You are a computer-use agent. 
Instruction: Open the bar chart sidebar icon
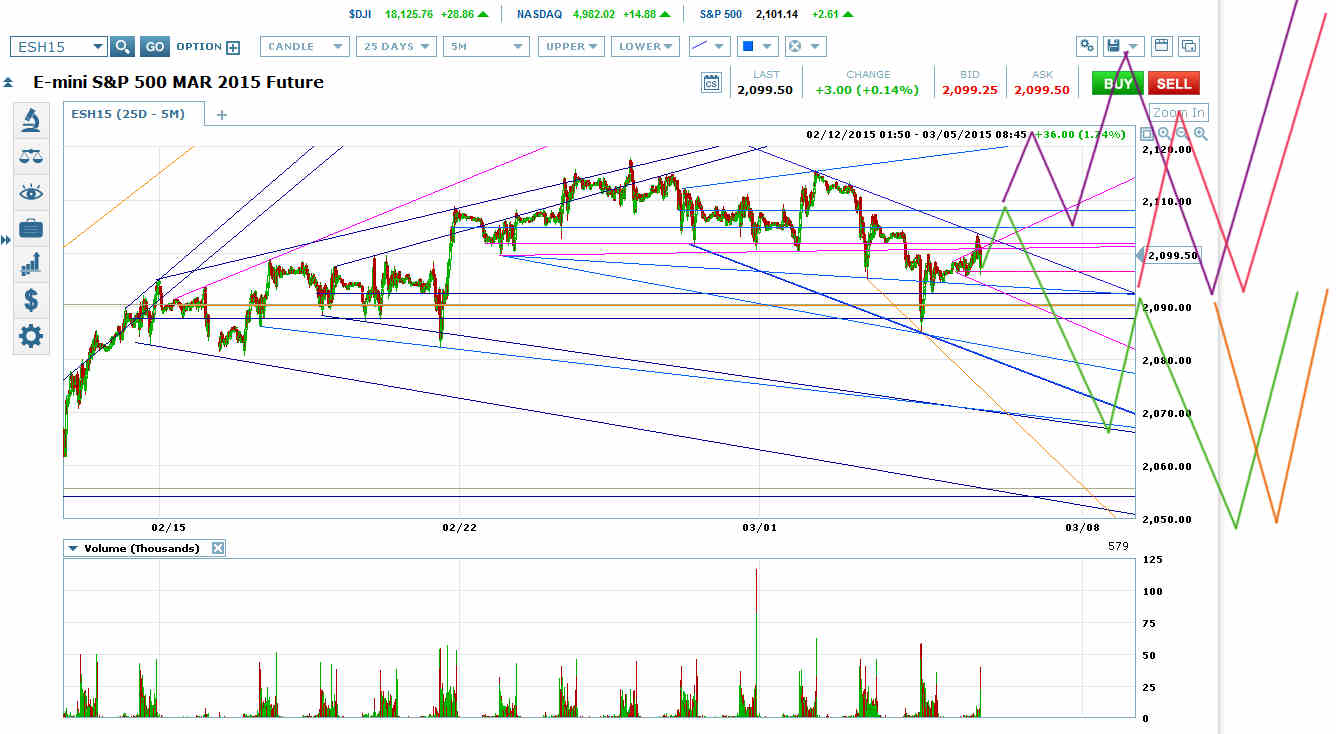pos(31,264)
